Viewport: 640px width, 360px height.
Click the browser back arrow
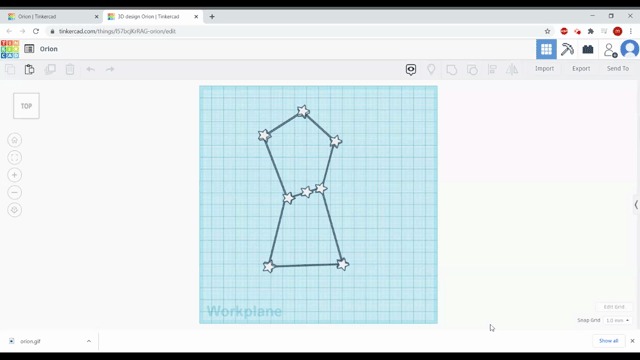point(9,31)
